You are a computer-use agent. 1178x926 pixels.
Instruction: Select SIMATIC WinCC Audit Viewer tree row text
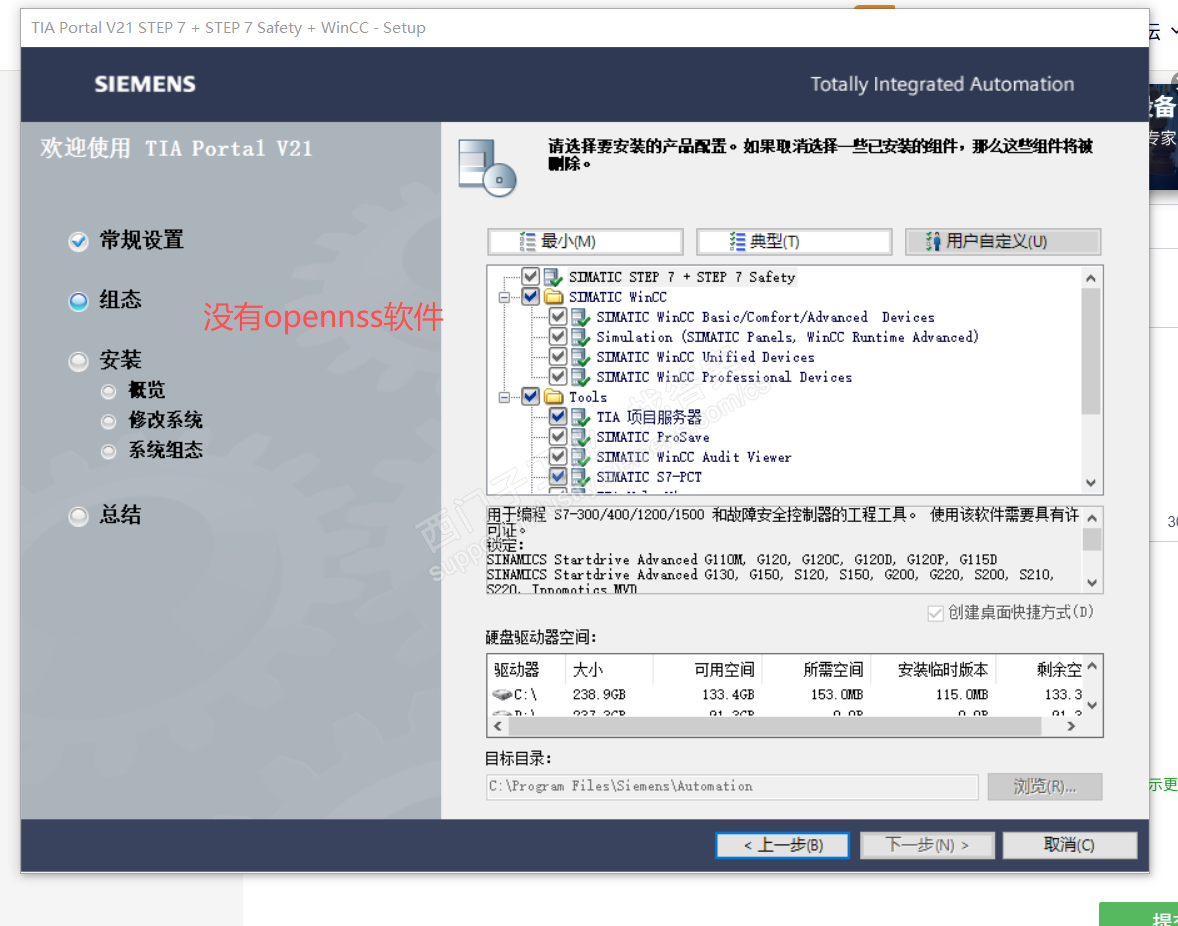[x=693, y=457]
